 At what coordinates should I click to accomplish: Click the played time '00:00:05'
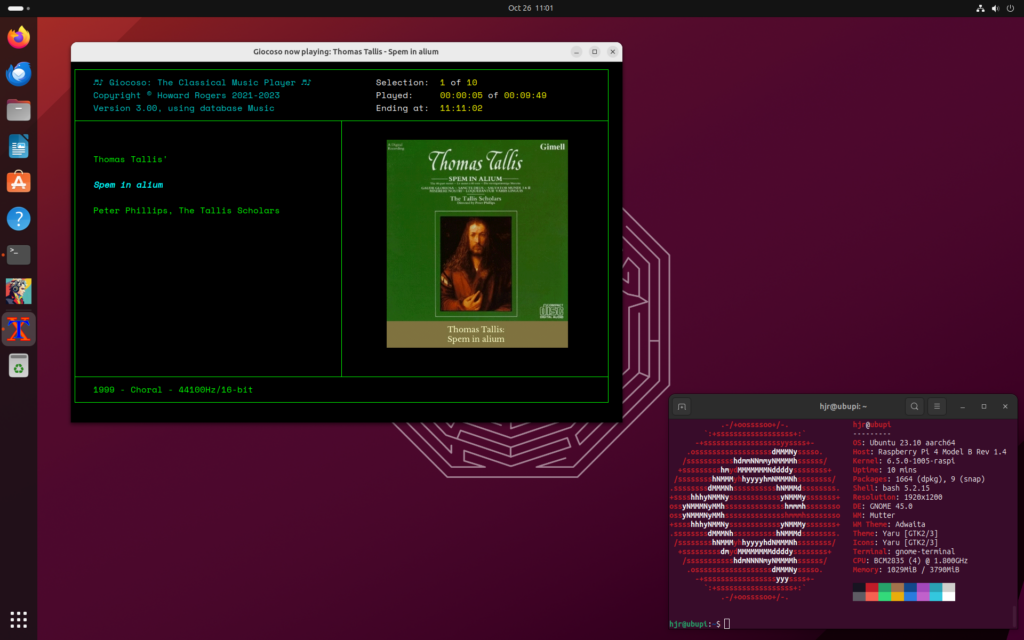pos(461,95)
